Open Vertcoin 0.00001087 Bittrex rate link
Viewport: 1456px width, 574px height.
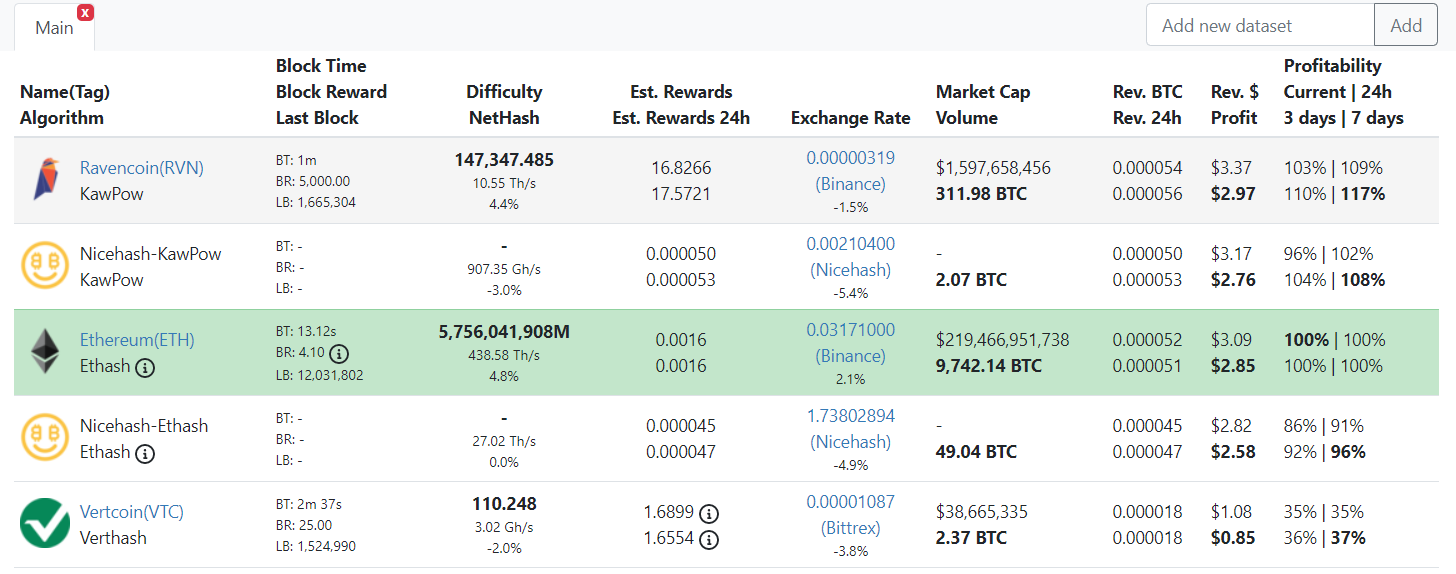pyautogui.click(x=851, y=514)
